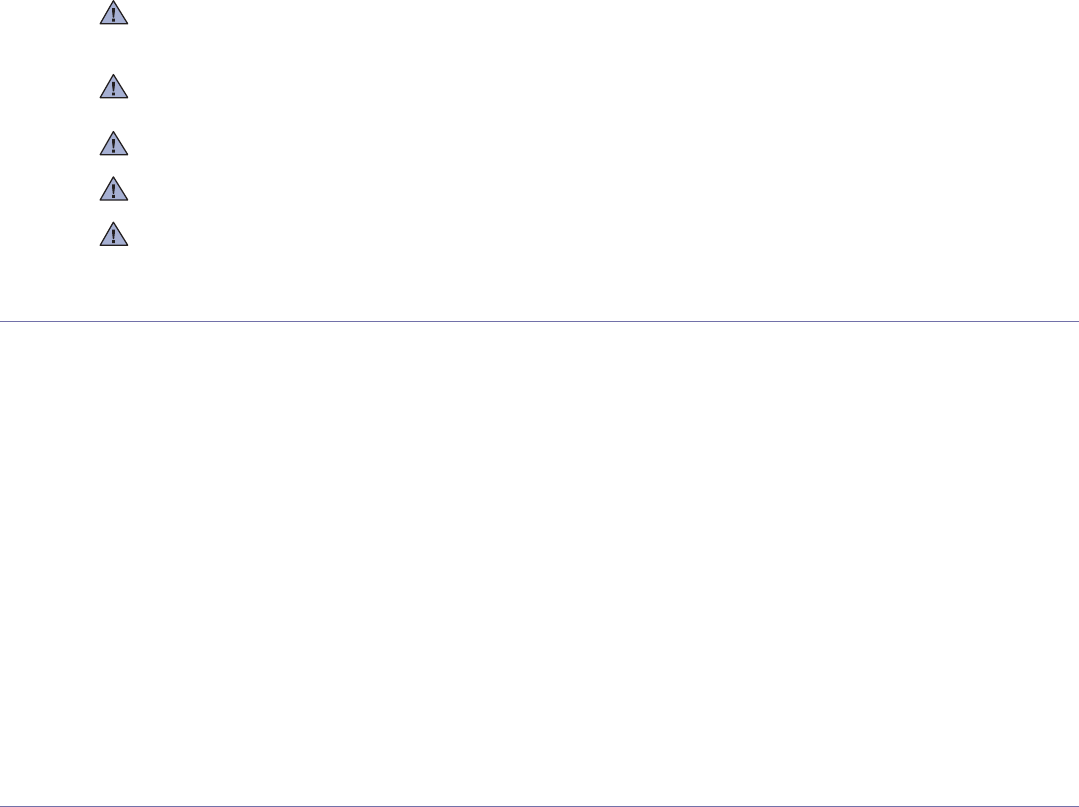The width and height of the screenshot is (1079, 807).
Task: Click the topmost warning triangle icon
Action: [x=115, y=17]
